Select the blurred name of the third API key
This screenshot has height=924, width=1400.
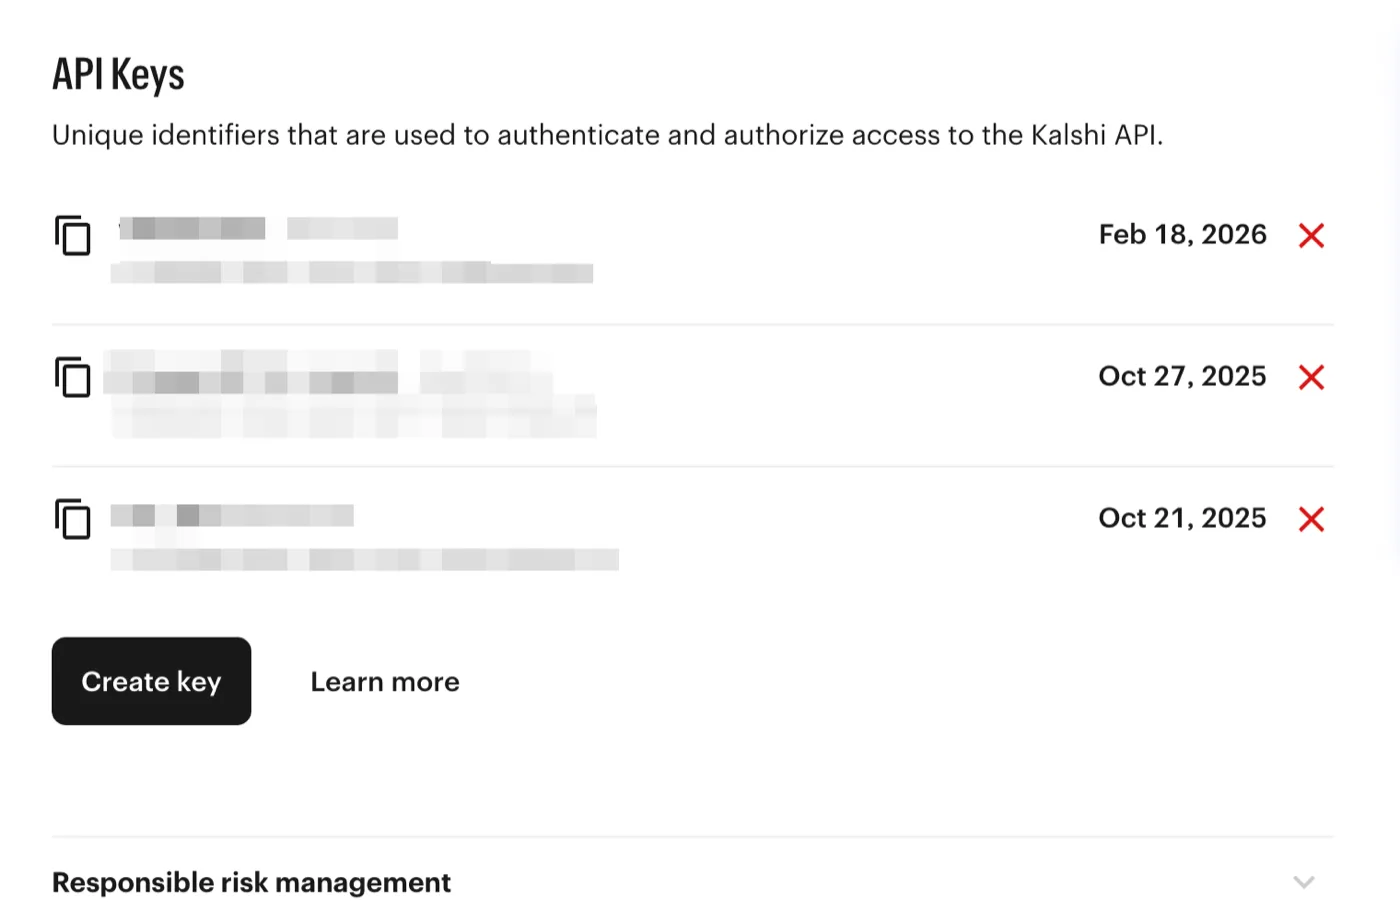tap(232, 515)
